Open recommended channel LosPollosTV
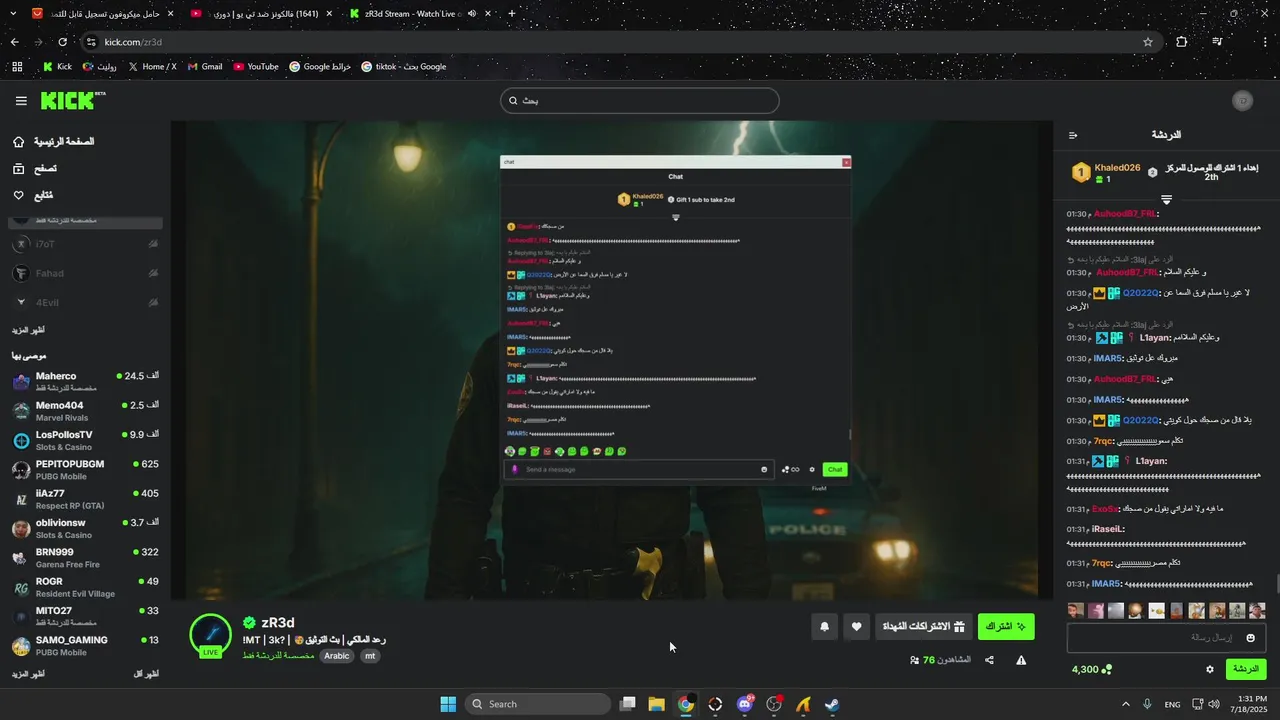1280x720 pixels. 85,441
